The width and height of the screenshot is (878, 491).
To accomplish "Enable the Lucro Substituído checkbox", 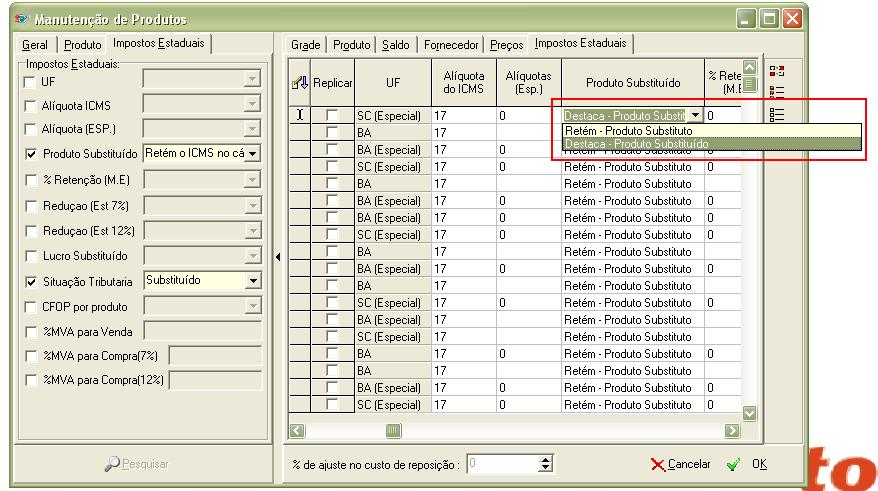I will coord(31,256).
